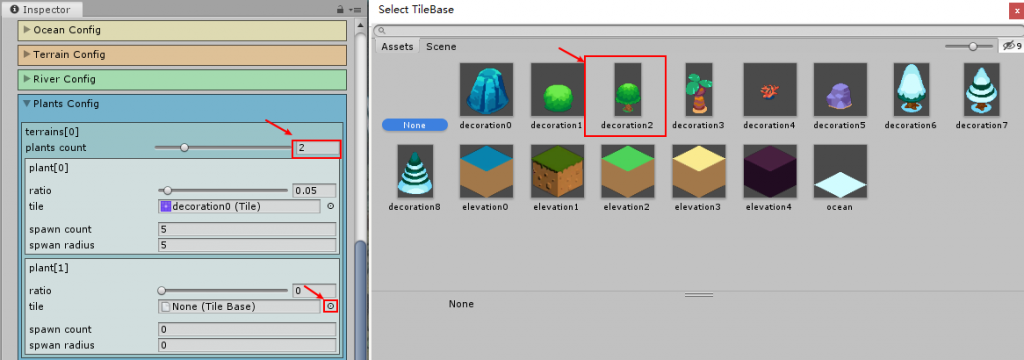1024x360 pixels.
Task: Switch to the Assets tab
Action: (x=397, y=46)
